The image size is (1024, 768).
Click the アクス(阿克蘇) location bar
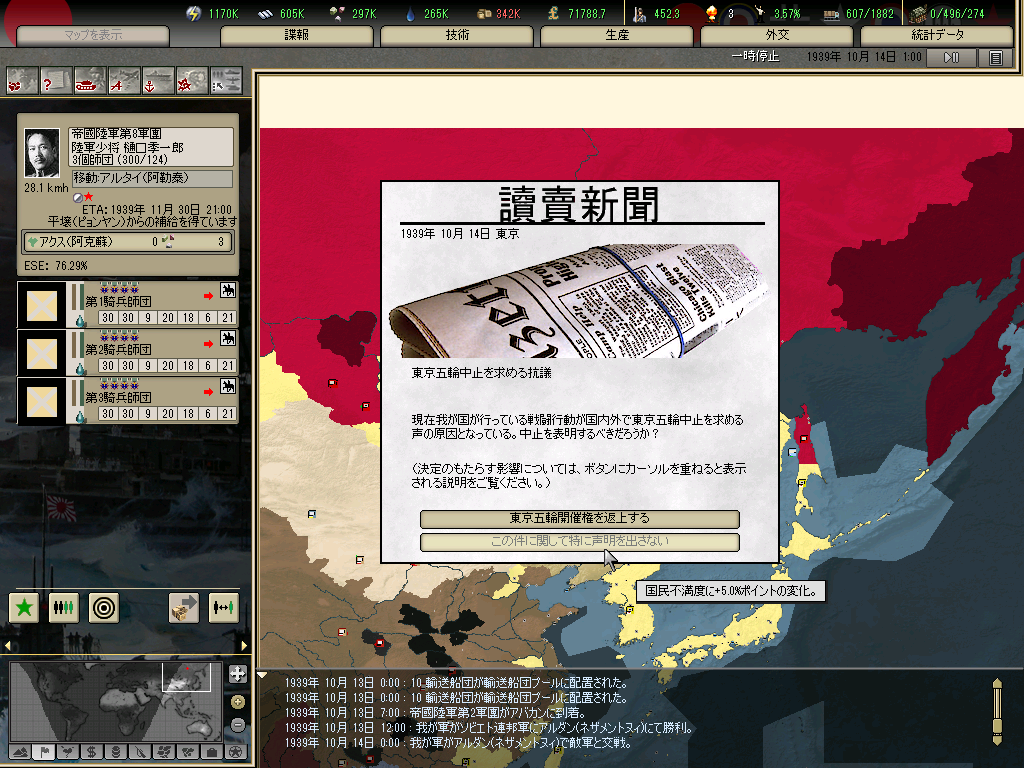pyautogui.click(x=128, y=242)
